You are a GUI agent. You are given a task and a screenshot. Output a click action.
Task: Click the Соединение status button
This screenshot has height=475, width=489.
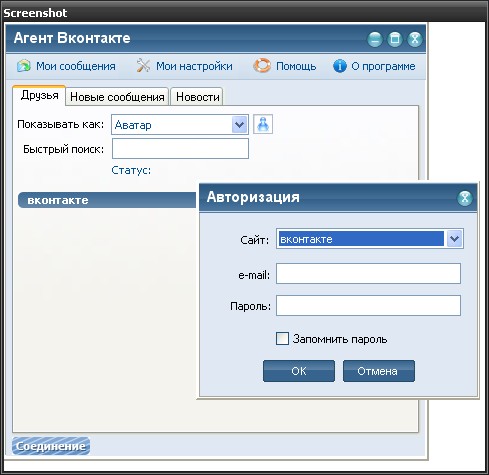coord(51,446)
